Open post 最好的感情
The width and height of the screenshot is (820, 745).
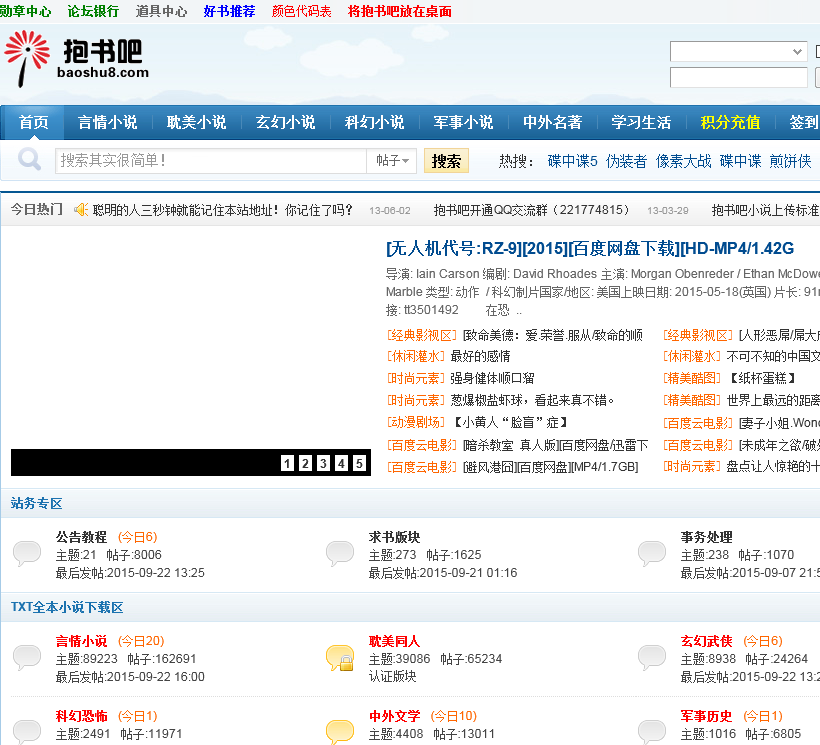(x=480, y=357)
